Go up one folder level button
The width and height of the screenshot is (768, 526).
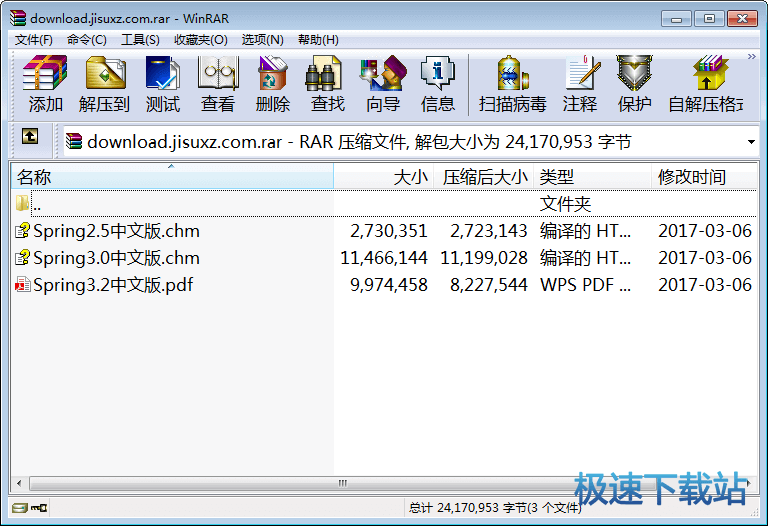tap(30, 136)
